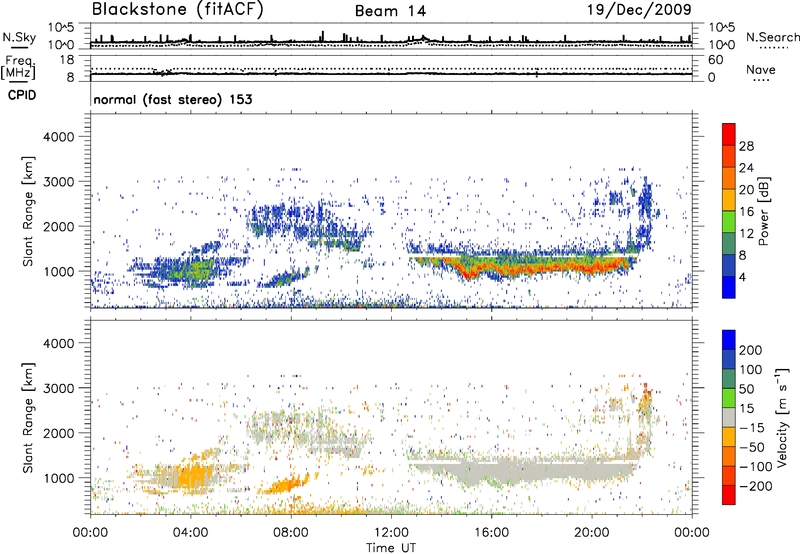
Task: Select the "50" velocity color bar label
Action: [x=746, y=389]
